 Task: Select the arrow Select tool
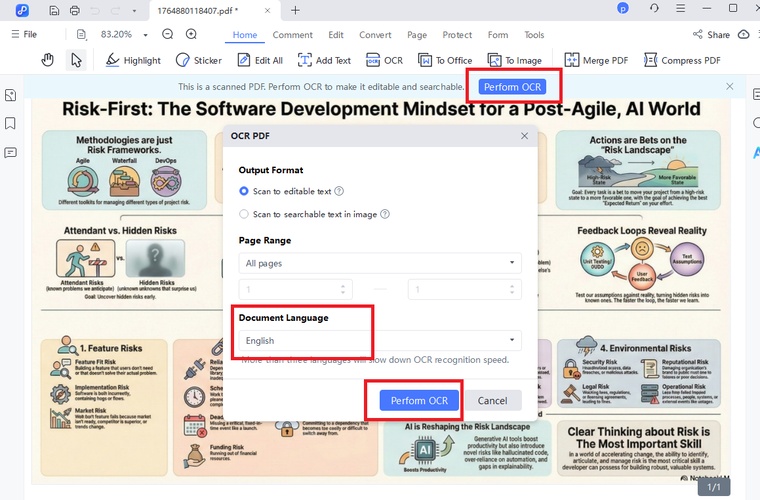point(76,60)
